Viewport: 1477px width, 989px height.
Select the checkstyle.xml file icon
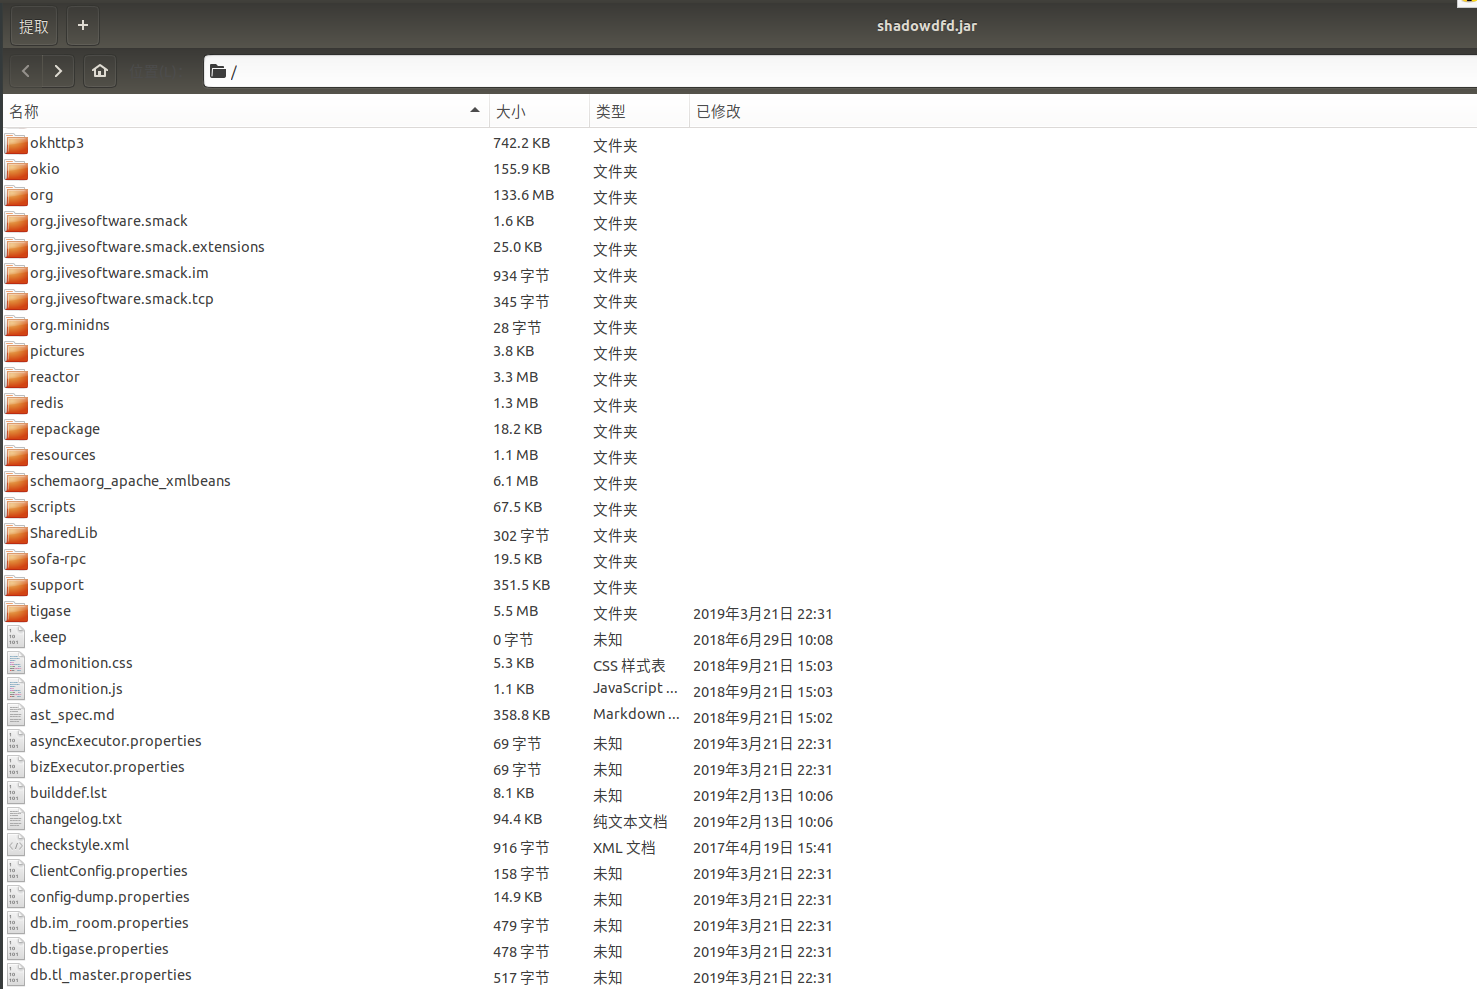tap(15, 845)
